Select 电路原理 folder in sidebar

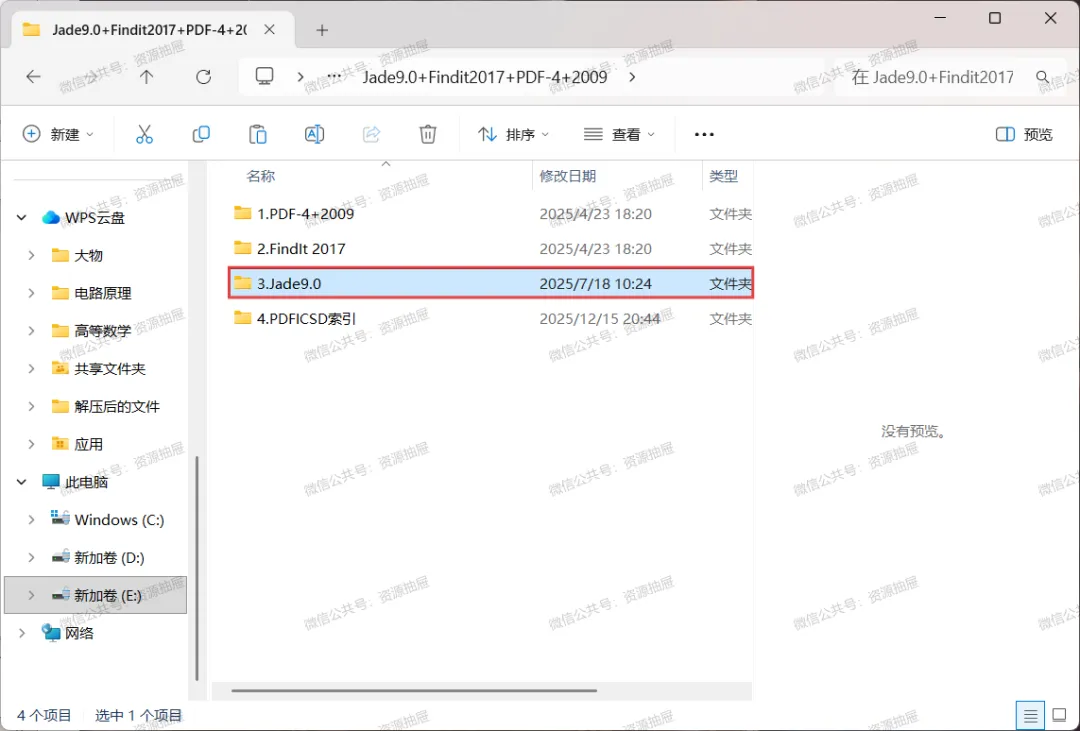92,294
